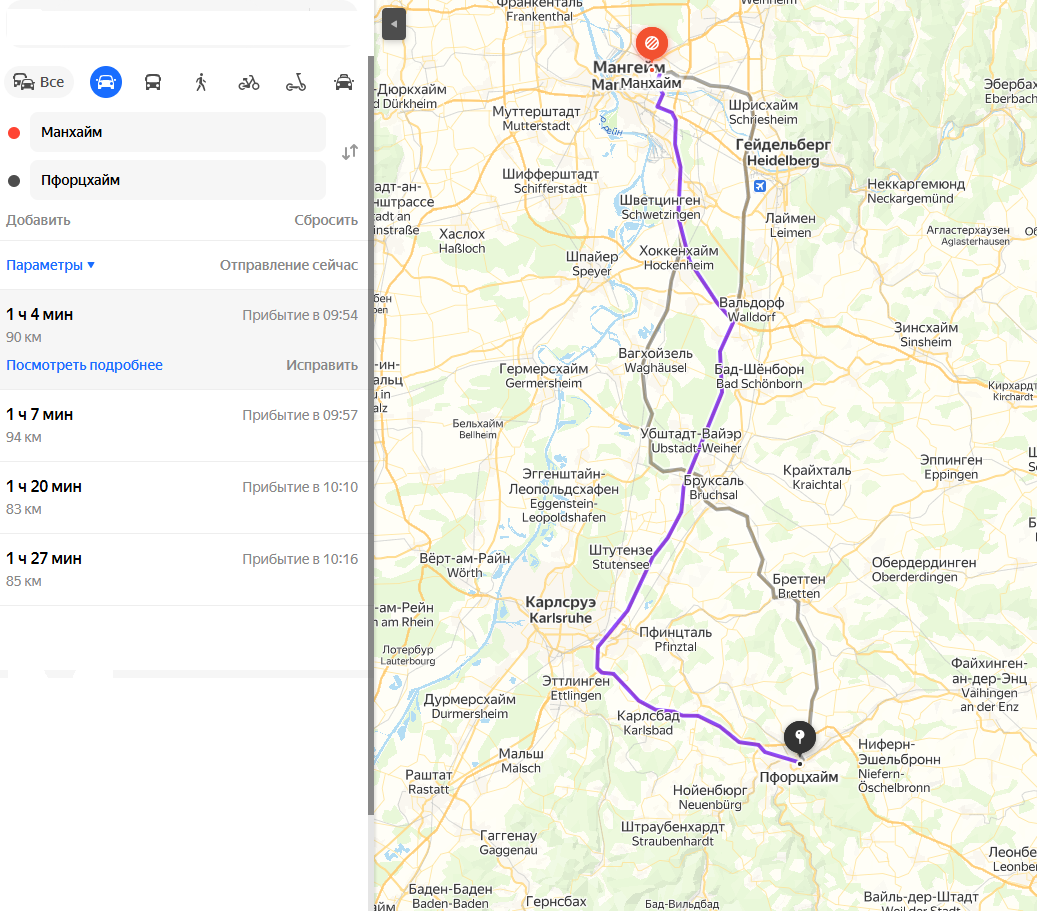
Task: Click the red Mannheim start map marker
Action: (651, 44)
